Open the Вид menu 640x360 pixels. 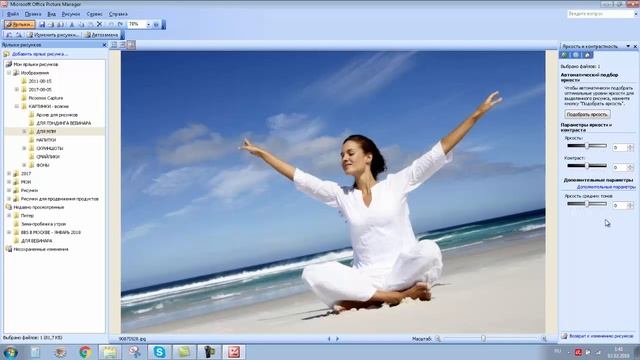[51, 14]
